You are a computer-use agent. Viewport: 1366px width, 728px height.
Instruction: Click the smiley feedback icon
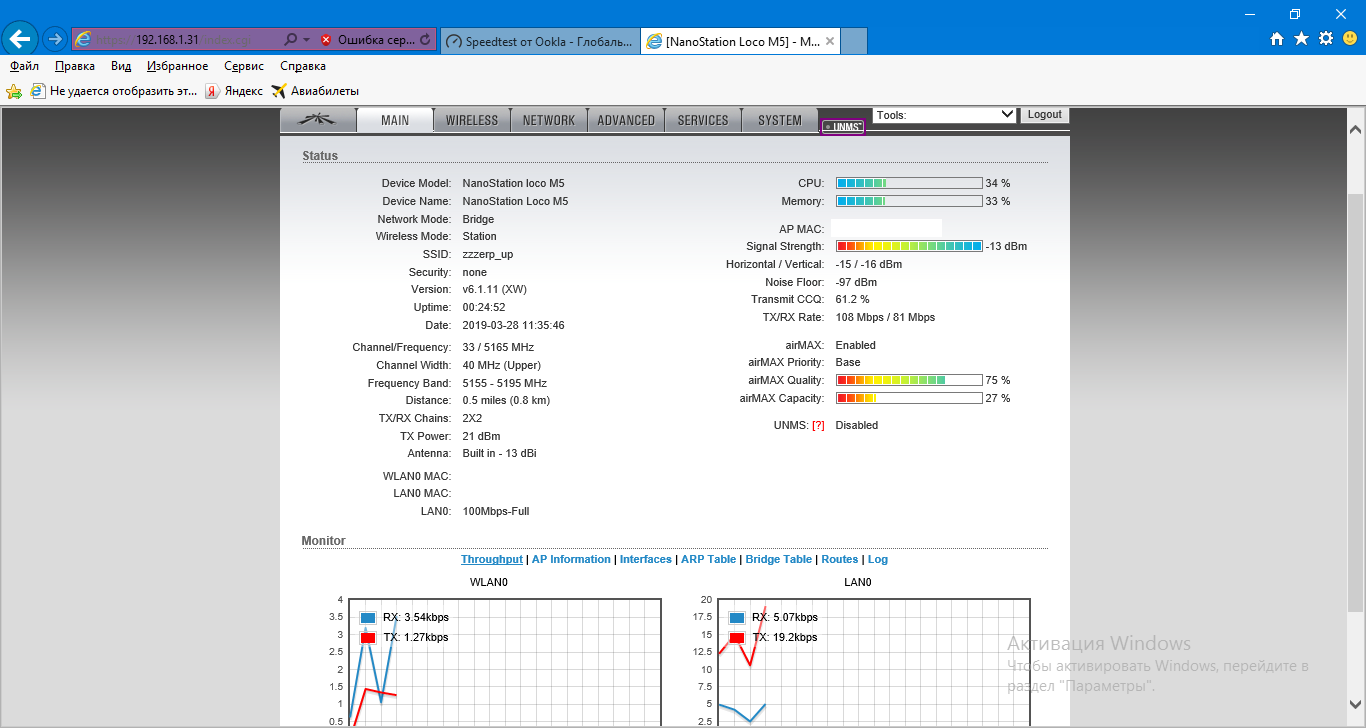[x=1350, y=39]
